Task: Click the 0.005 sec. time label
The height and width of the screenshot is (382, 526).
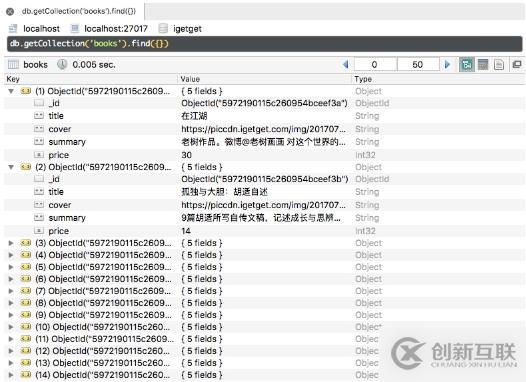Action: pos(94,65)
